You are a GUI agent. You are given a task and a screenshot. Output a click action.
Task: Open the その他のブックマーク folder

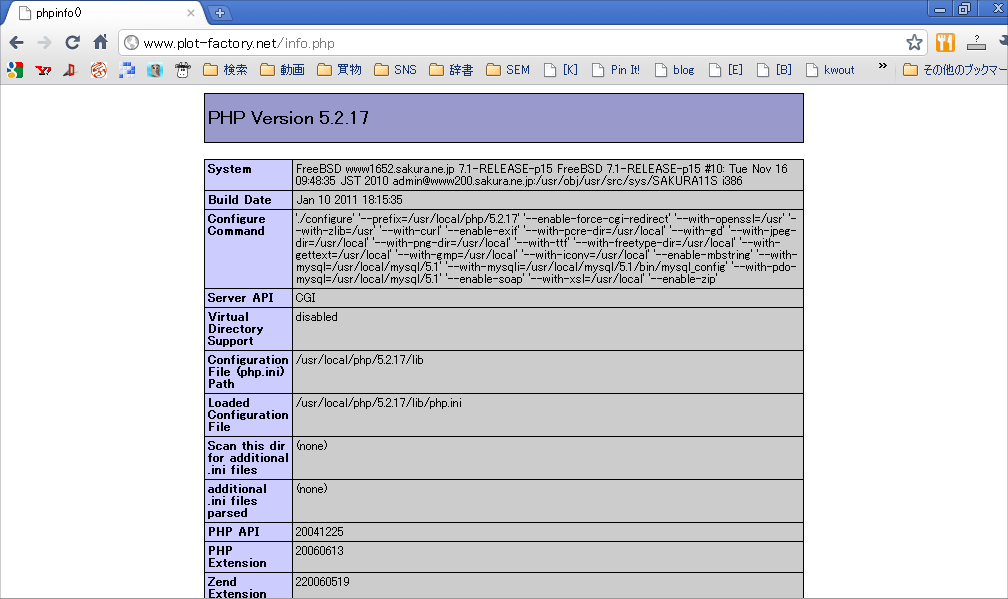click(x=955, y=70)
